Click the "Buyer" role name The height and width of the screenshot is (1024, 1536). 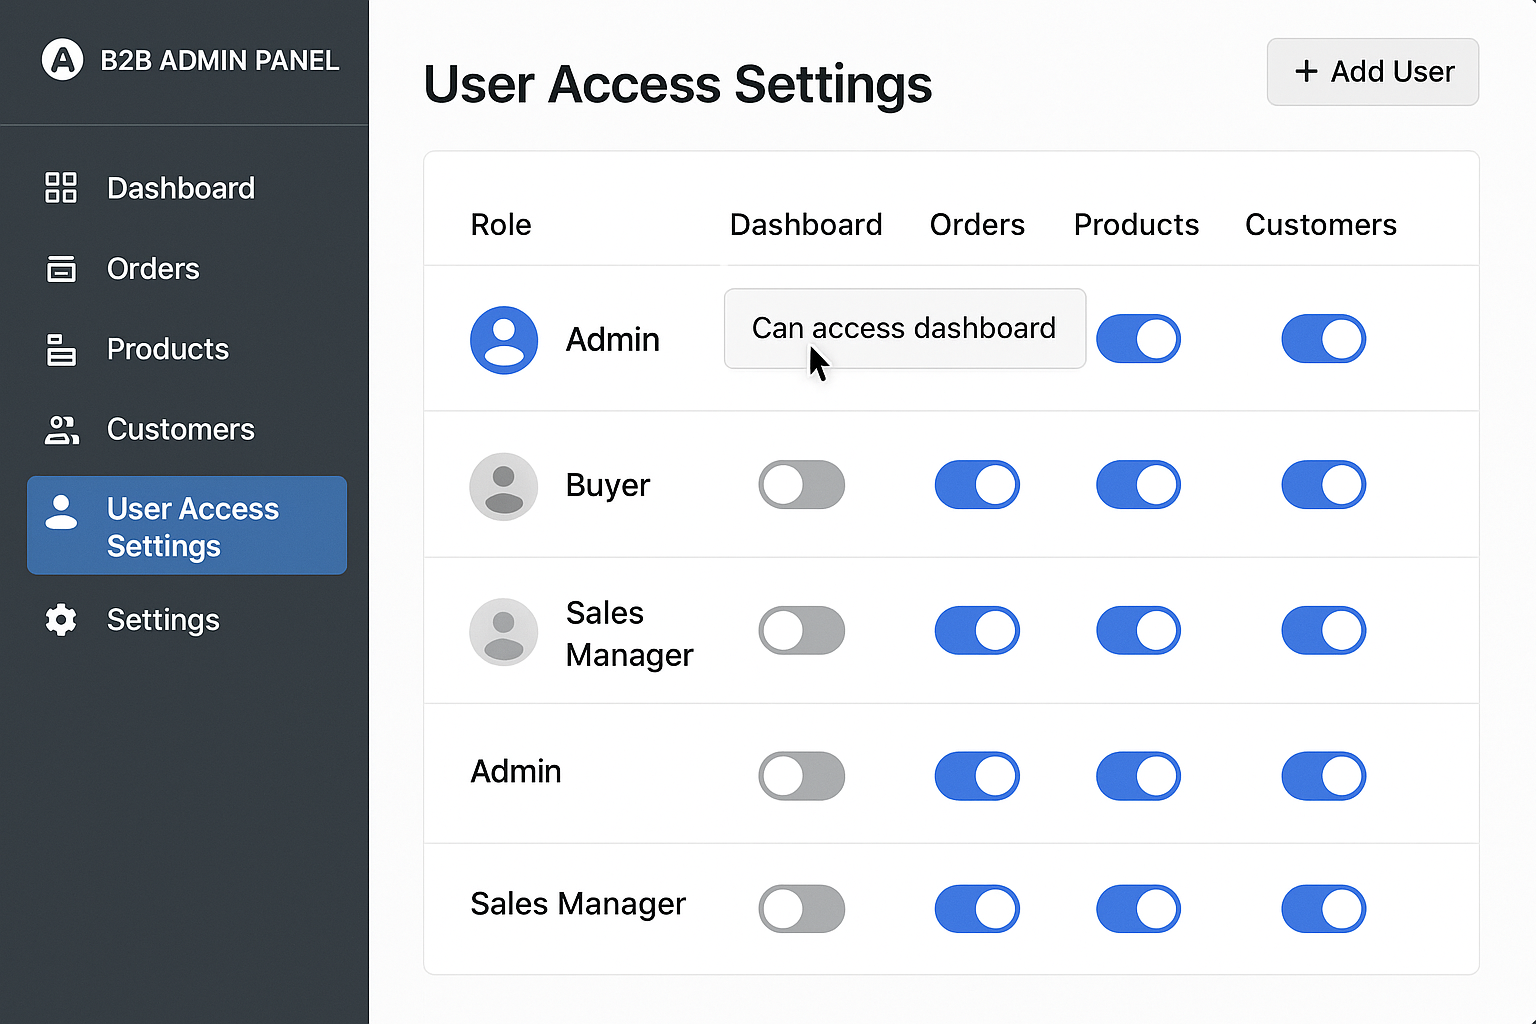(x=608, y=486)
